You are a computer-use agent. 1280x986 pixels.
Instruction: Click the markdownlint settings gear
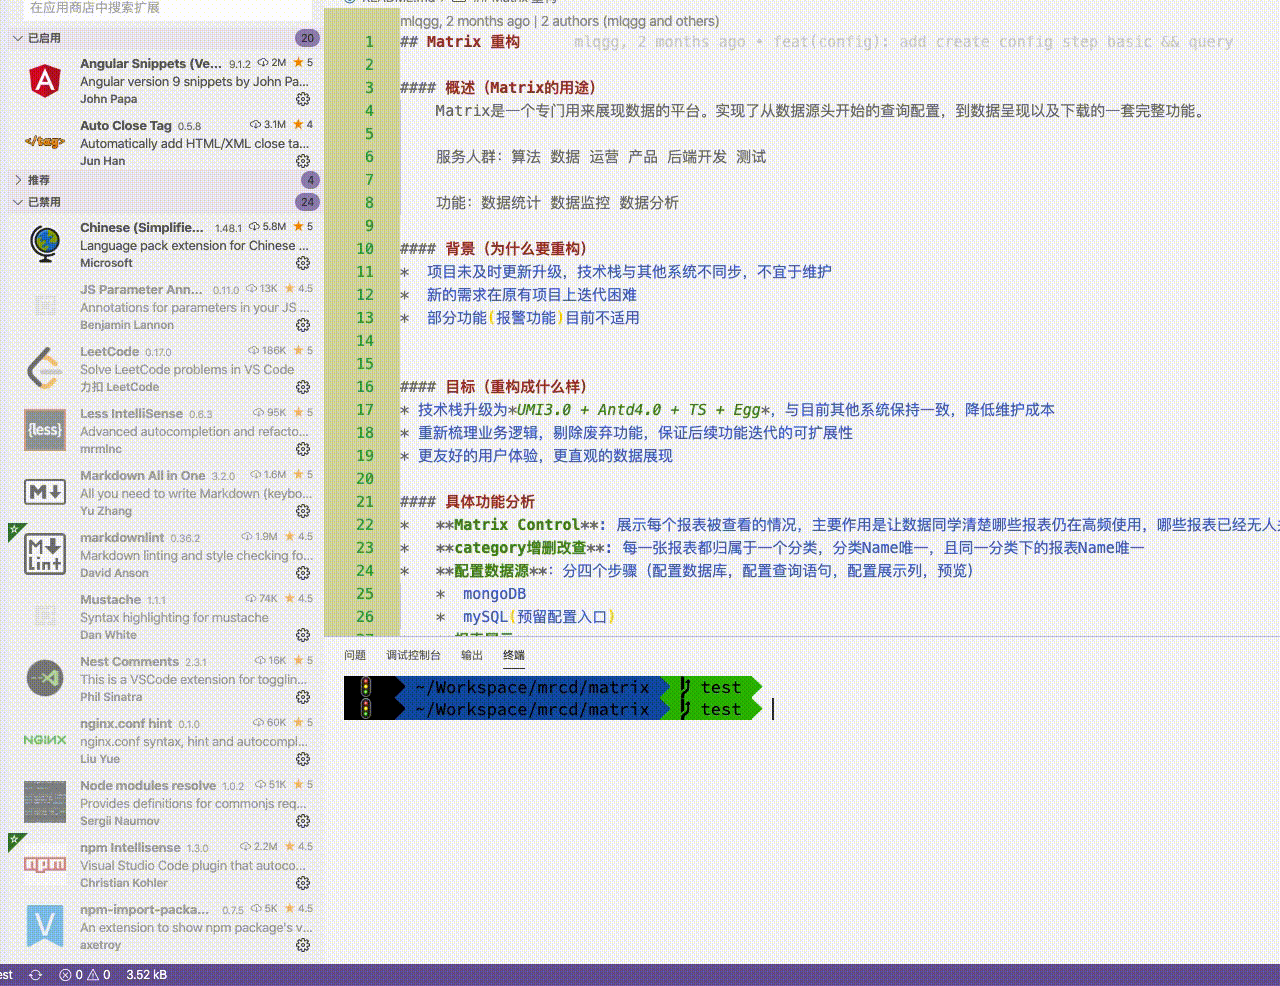coord(303,573)
